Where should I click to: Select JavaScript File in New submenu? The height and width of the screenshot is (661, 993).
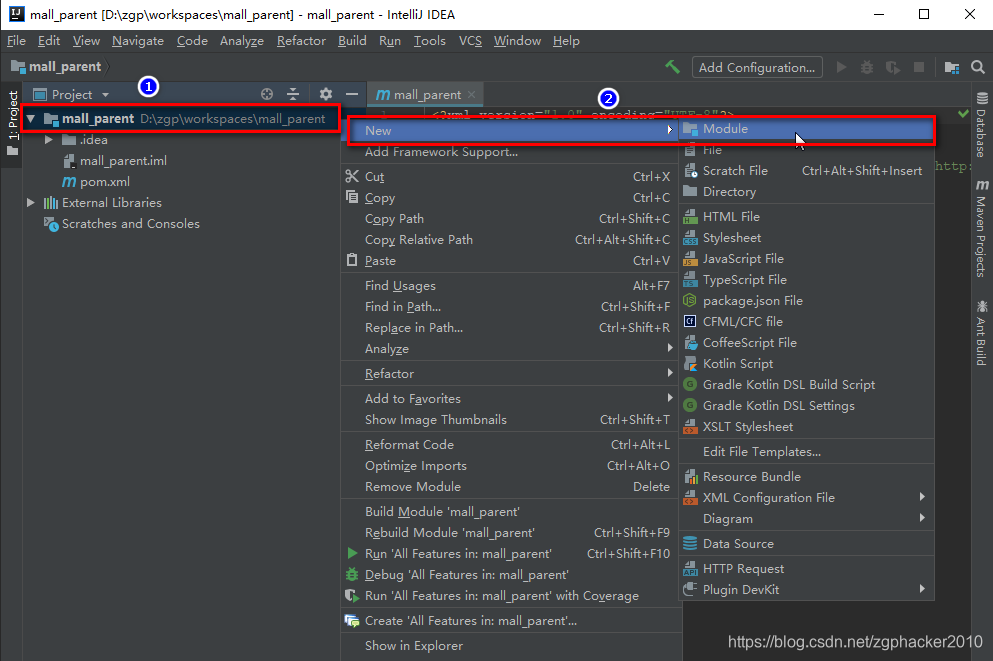(806, 258)
